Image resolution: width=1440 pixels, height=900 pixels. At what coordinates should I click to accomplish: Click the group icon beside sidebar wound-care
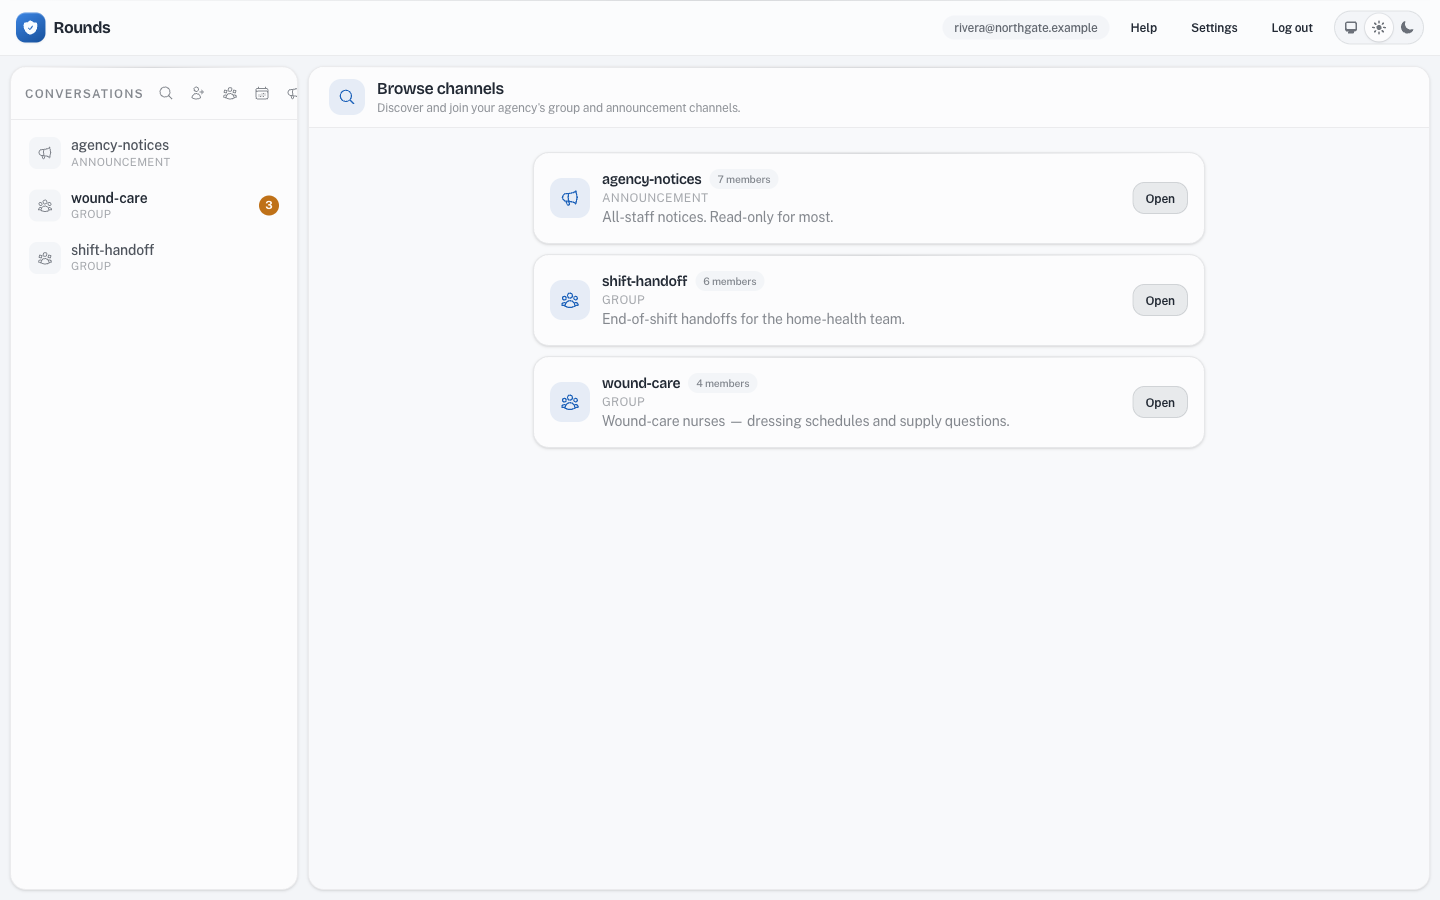point(45,206)
